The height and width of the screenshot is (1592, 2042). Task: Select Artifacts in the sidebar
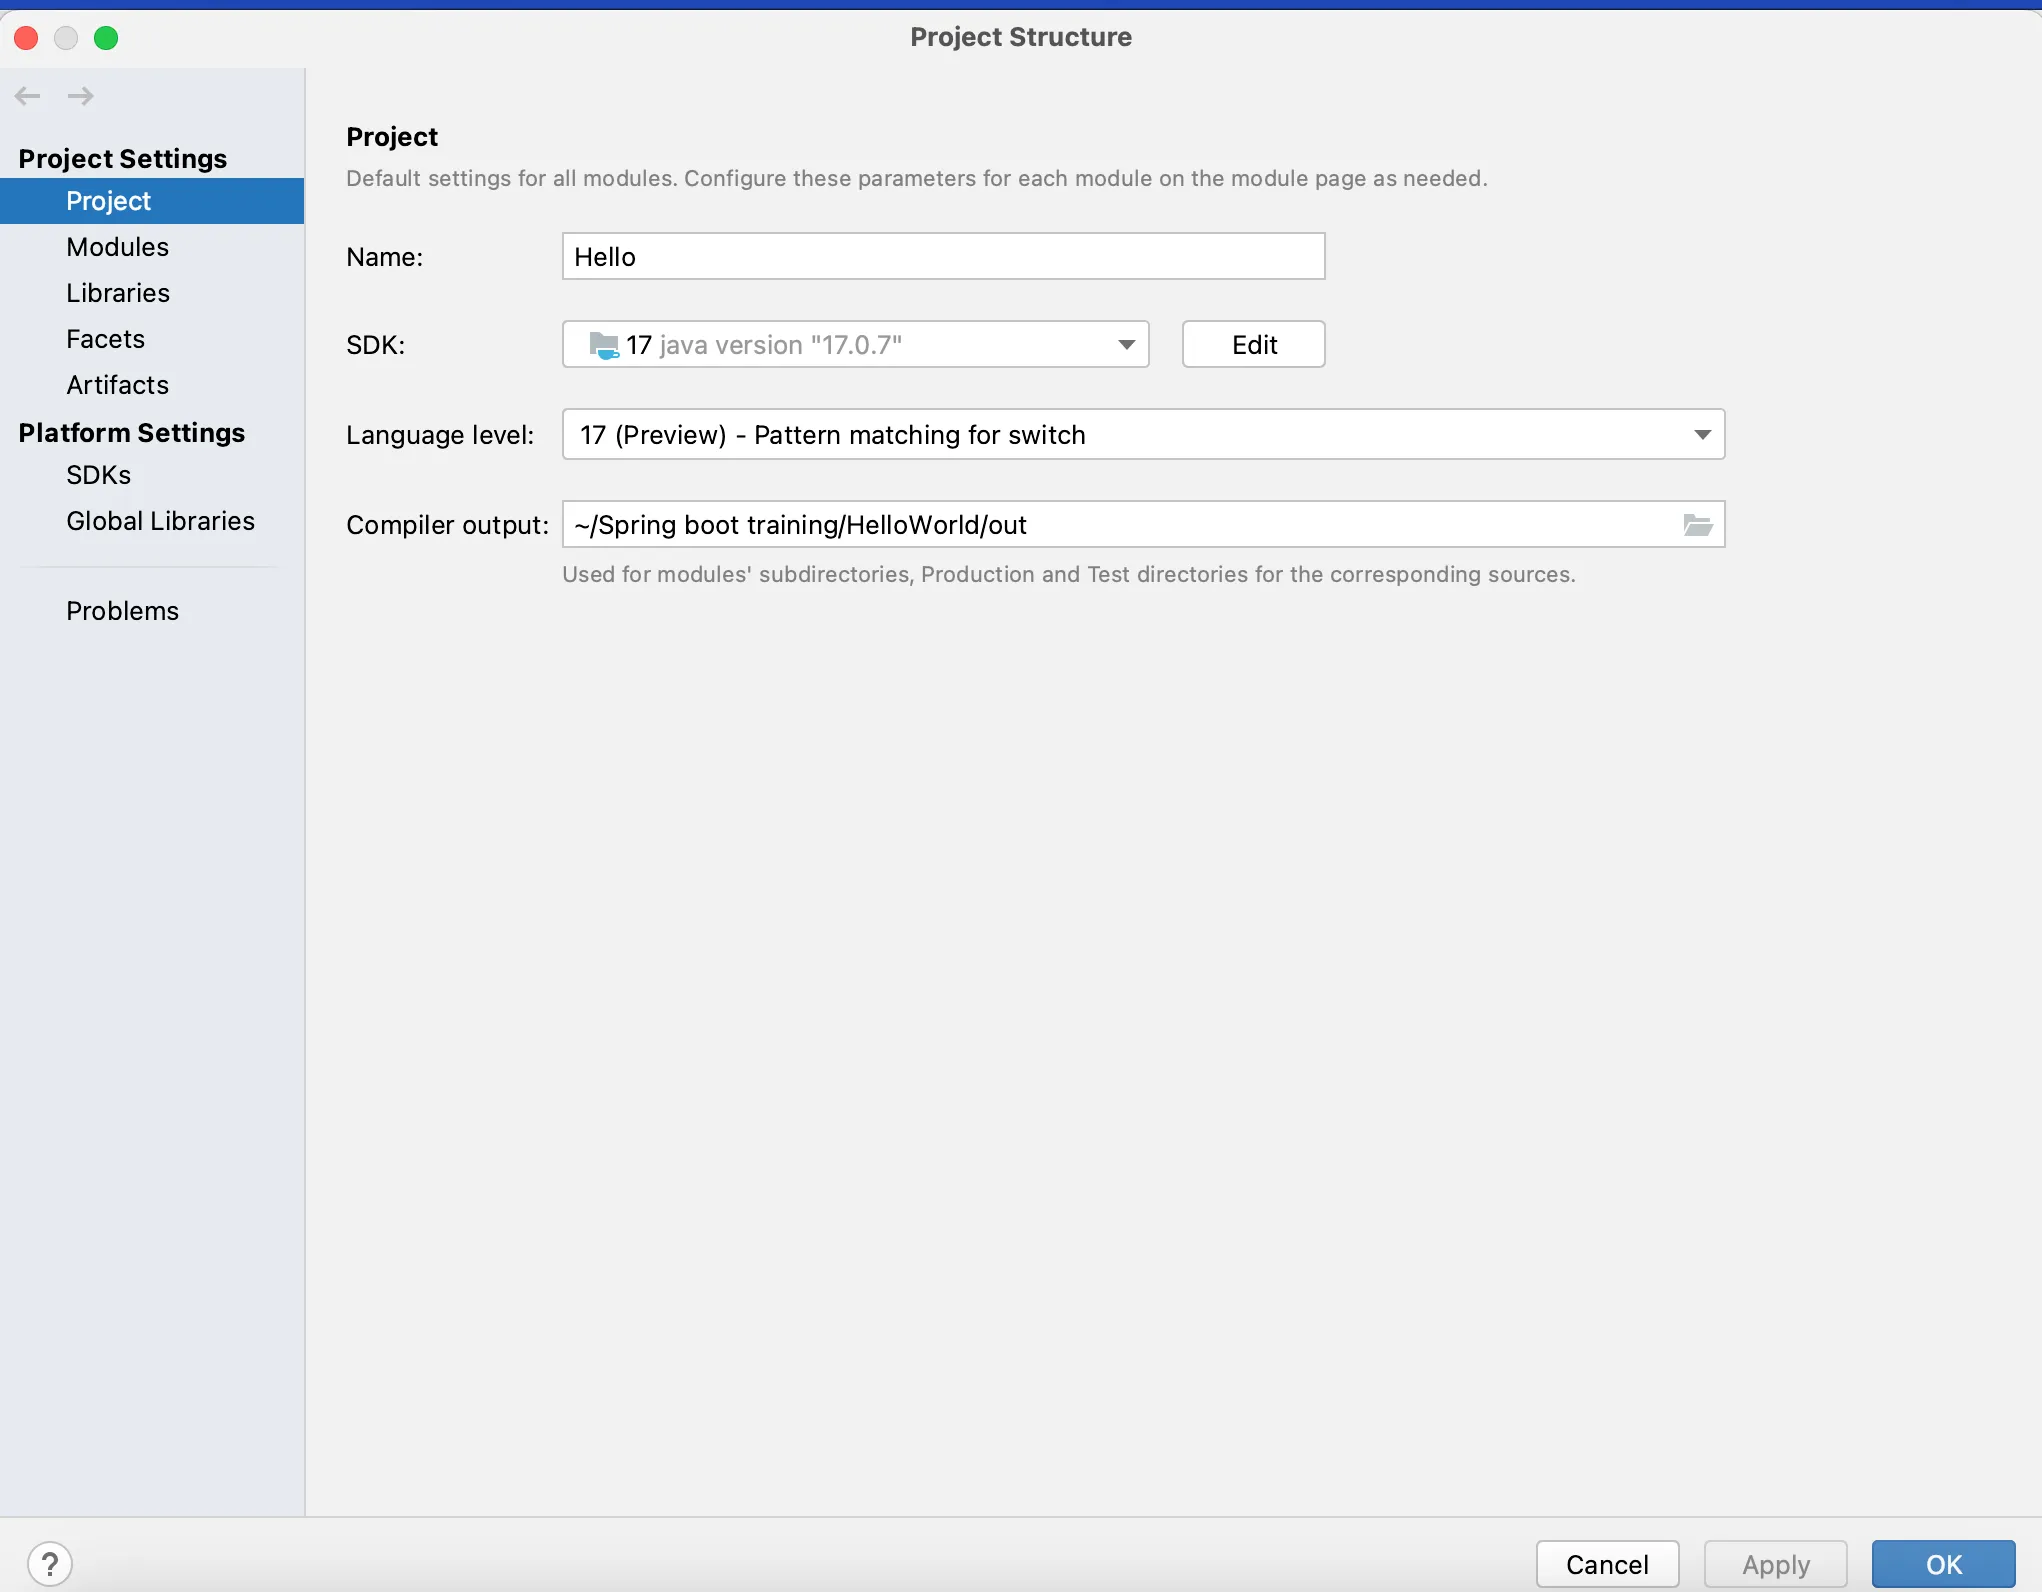tap(117, 385)
